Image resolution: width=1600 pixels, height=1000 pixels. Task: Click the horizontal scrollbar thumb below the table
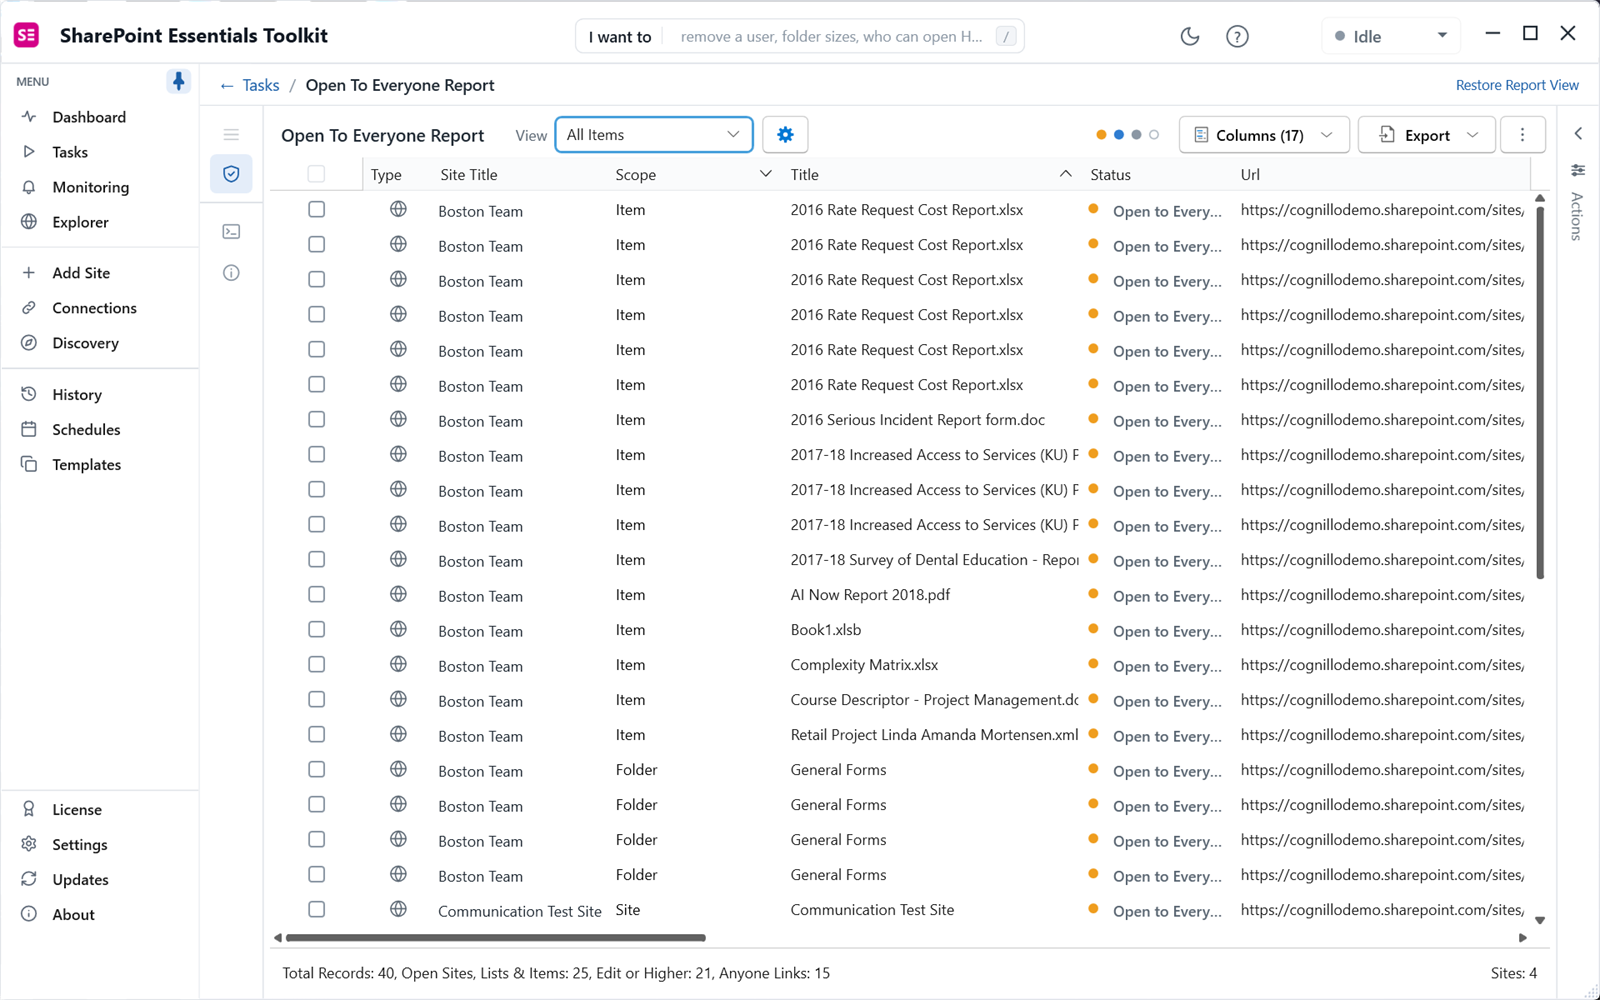496,938
